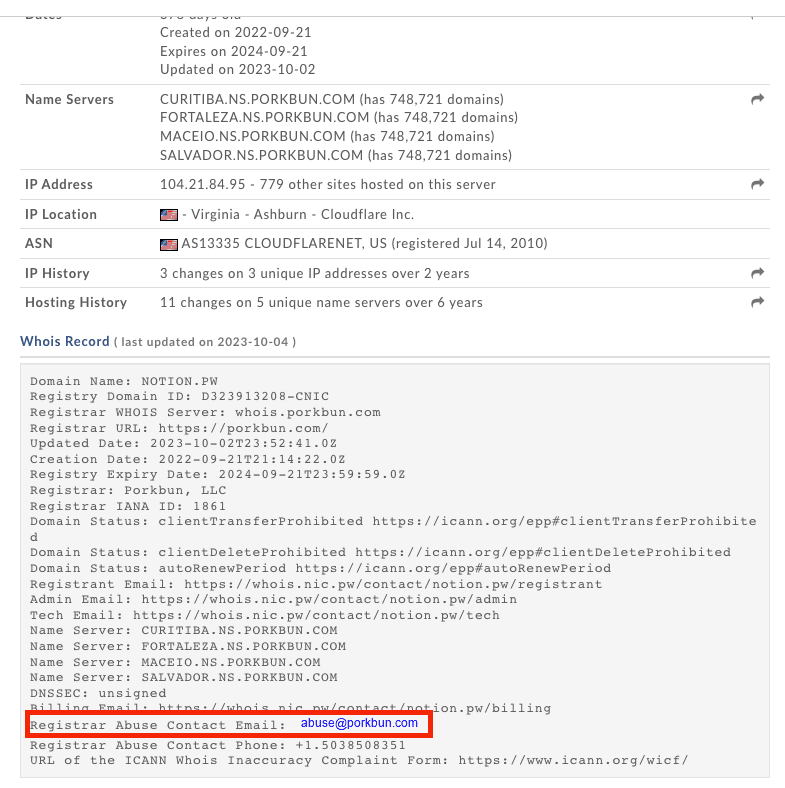Image resolution: width=785 pixels, height=788 pixels.
Task: Click US flag icon in IP Location row
Action: (x=169, y=215)
